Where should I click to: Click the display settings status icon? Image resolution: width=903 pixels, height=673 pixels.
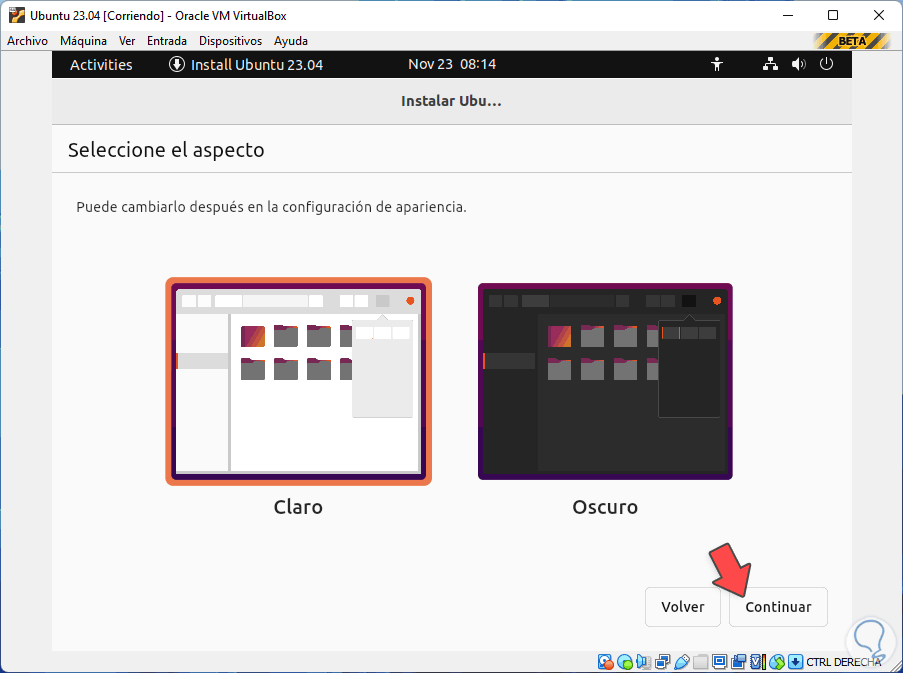pyautogui.click(x=719, y=662)
